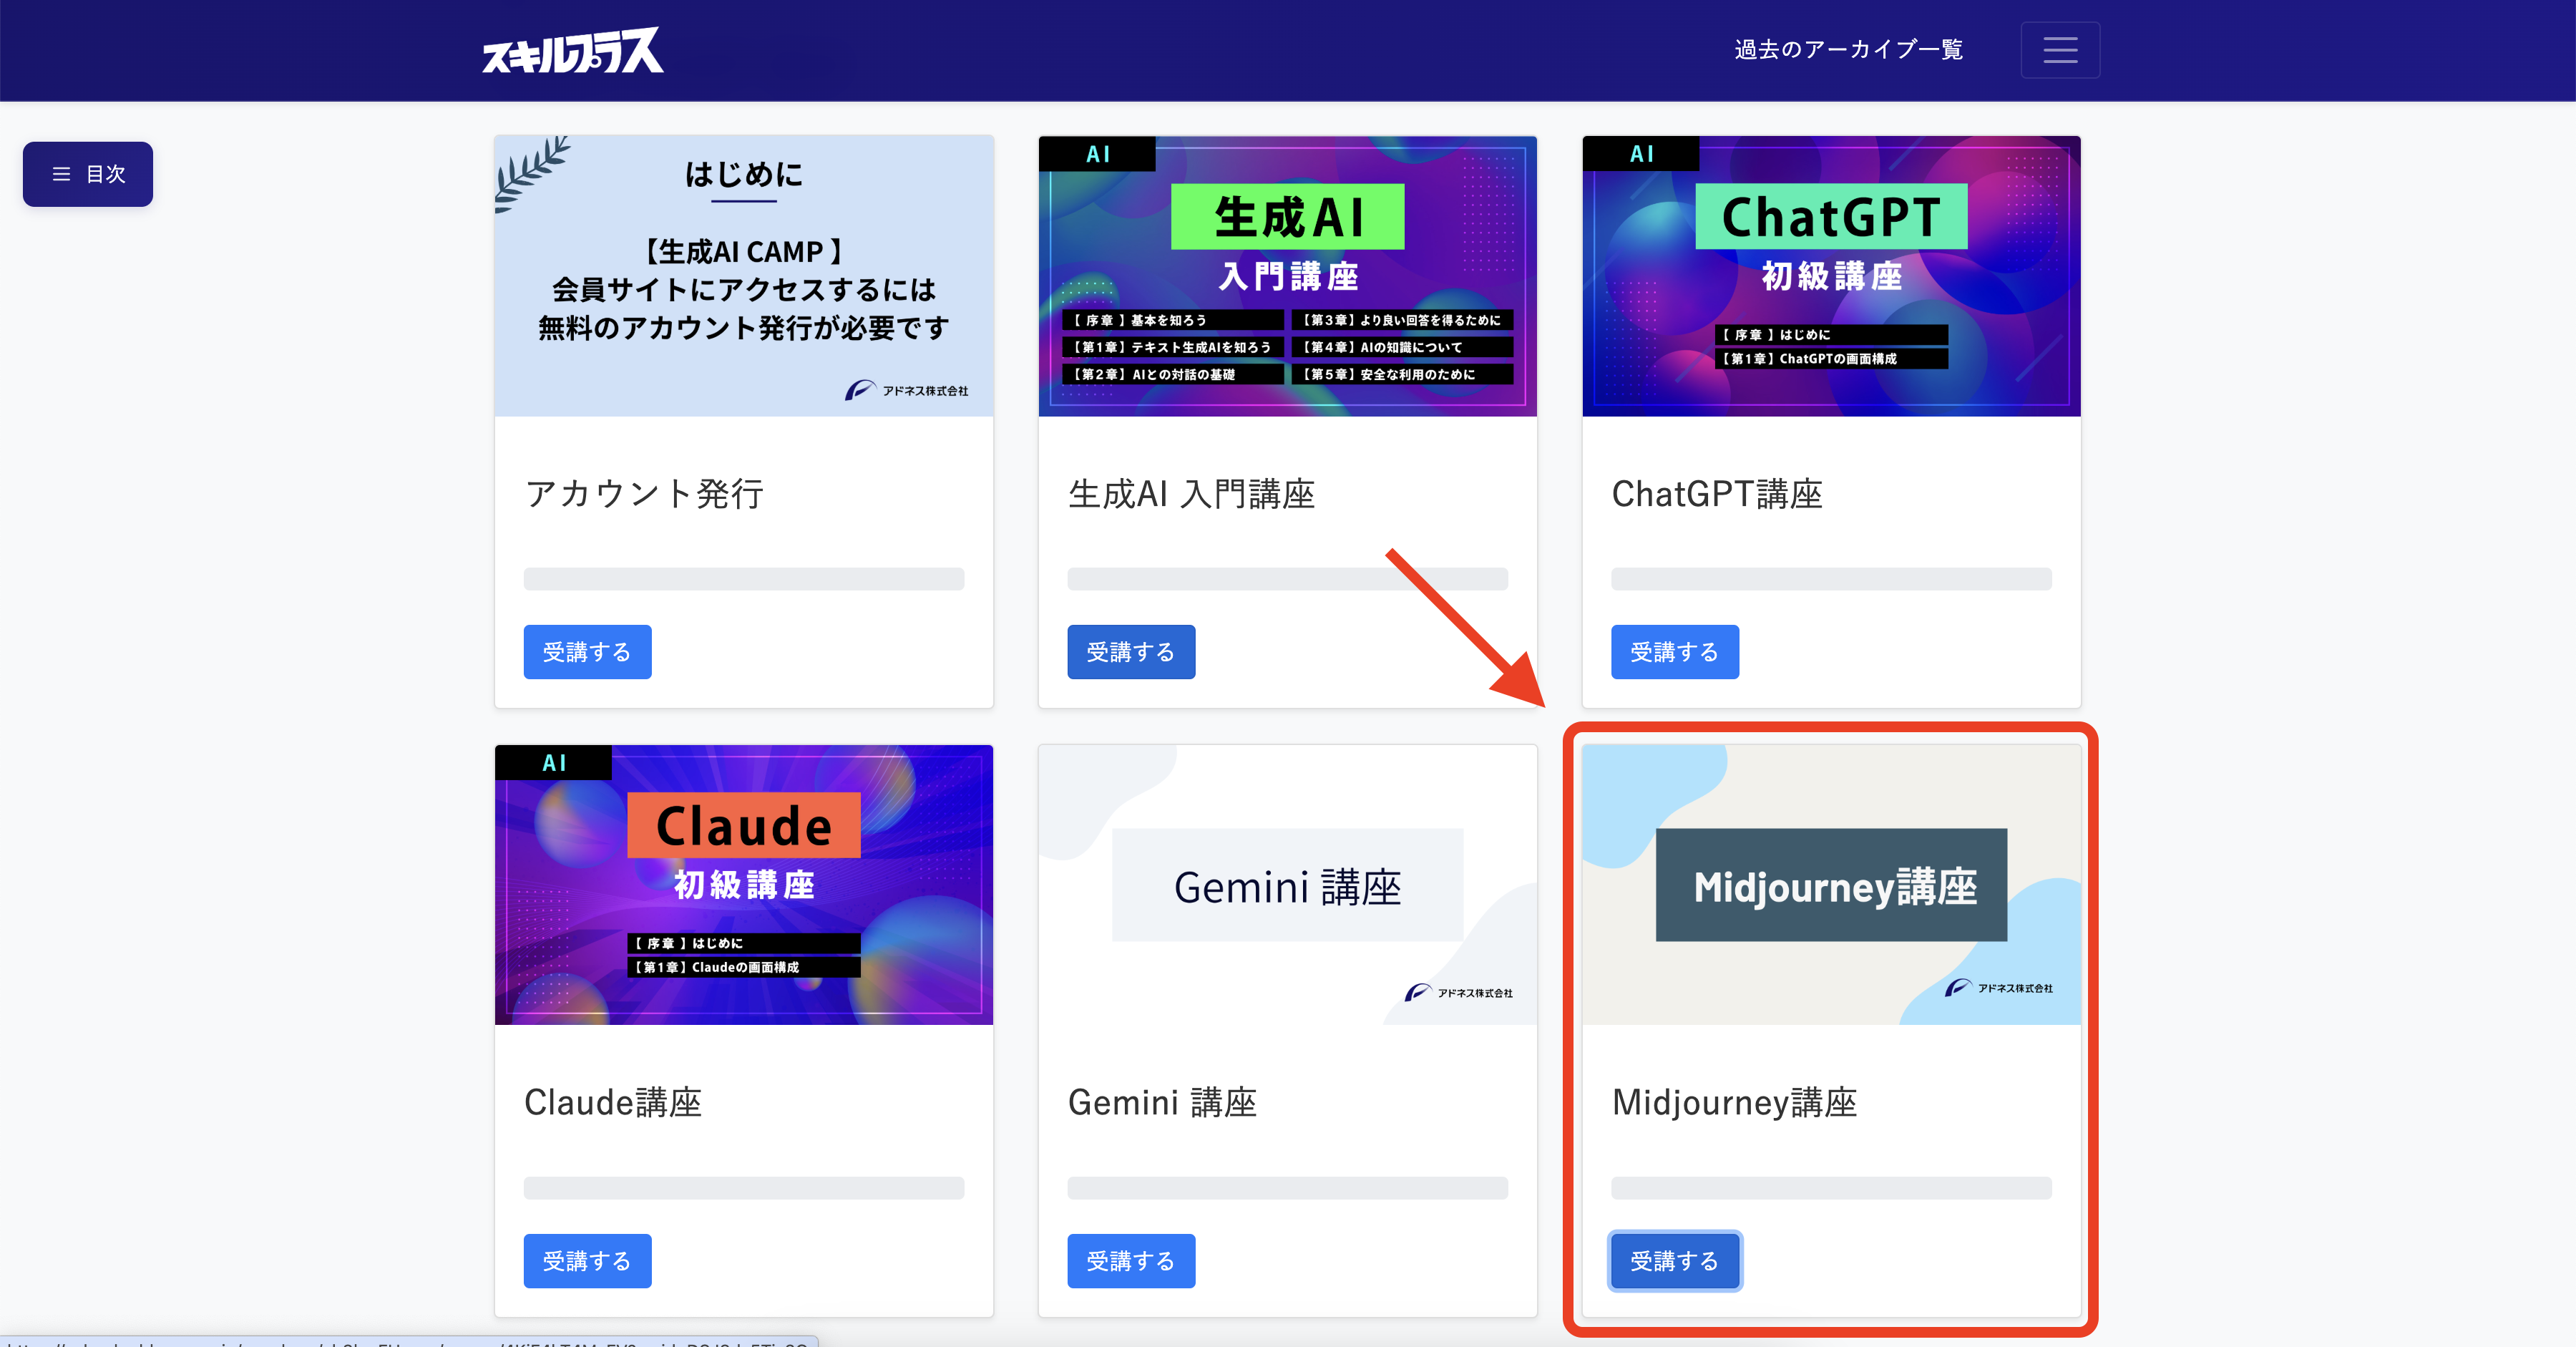Image resolution: width=2576 pixels, height=1347 pixels.
Task: Click the アカウント発行 card title
Action: [645, 494]
